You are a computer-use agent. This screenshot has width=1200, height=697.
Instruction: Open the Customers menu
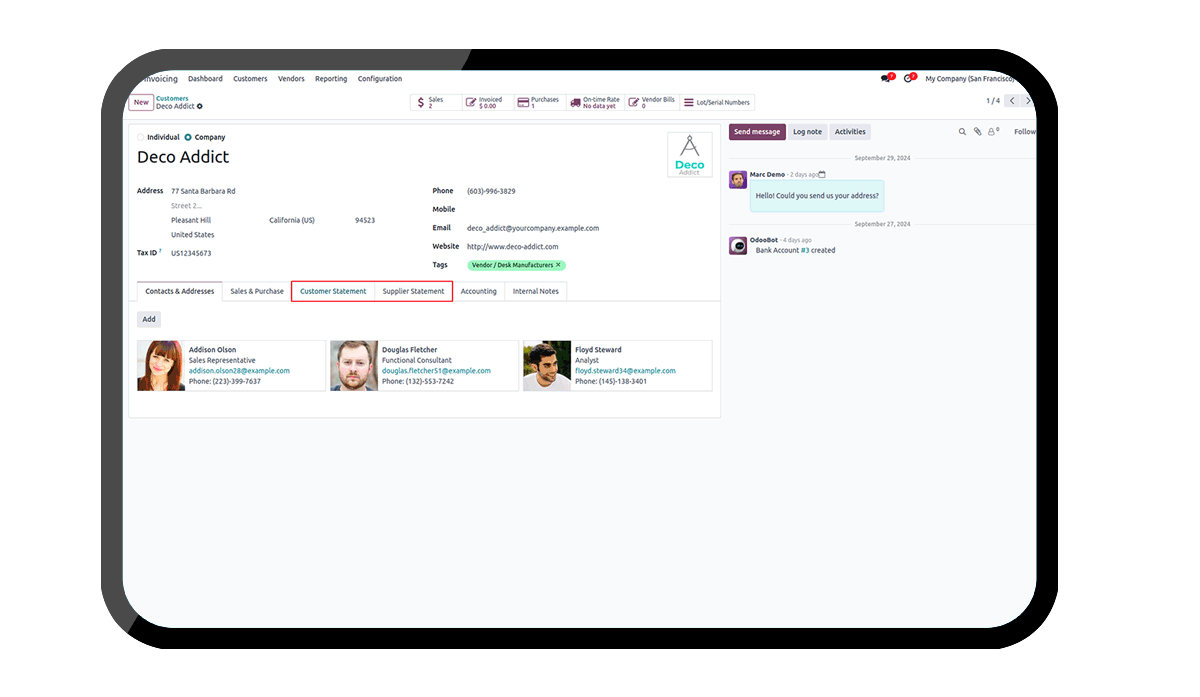(250, 79)
